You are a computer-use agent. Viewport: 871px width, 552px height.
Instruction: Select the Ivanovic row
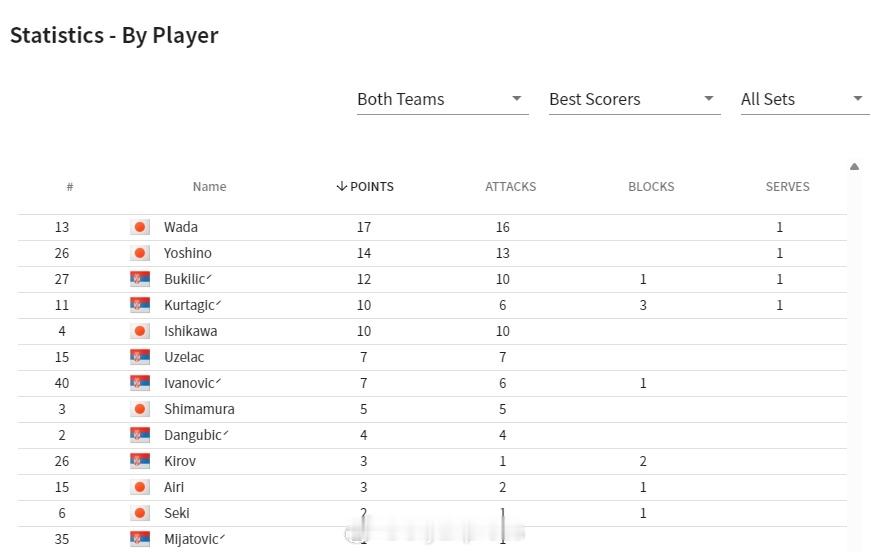432,383
